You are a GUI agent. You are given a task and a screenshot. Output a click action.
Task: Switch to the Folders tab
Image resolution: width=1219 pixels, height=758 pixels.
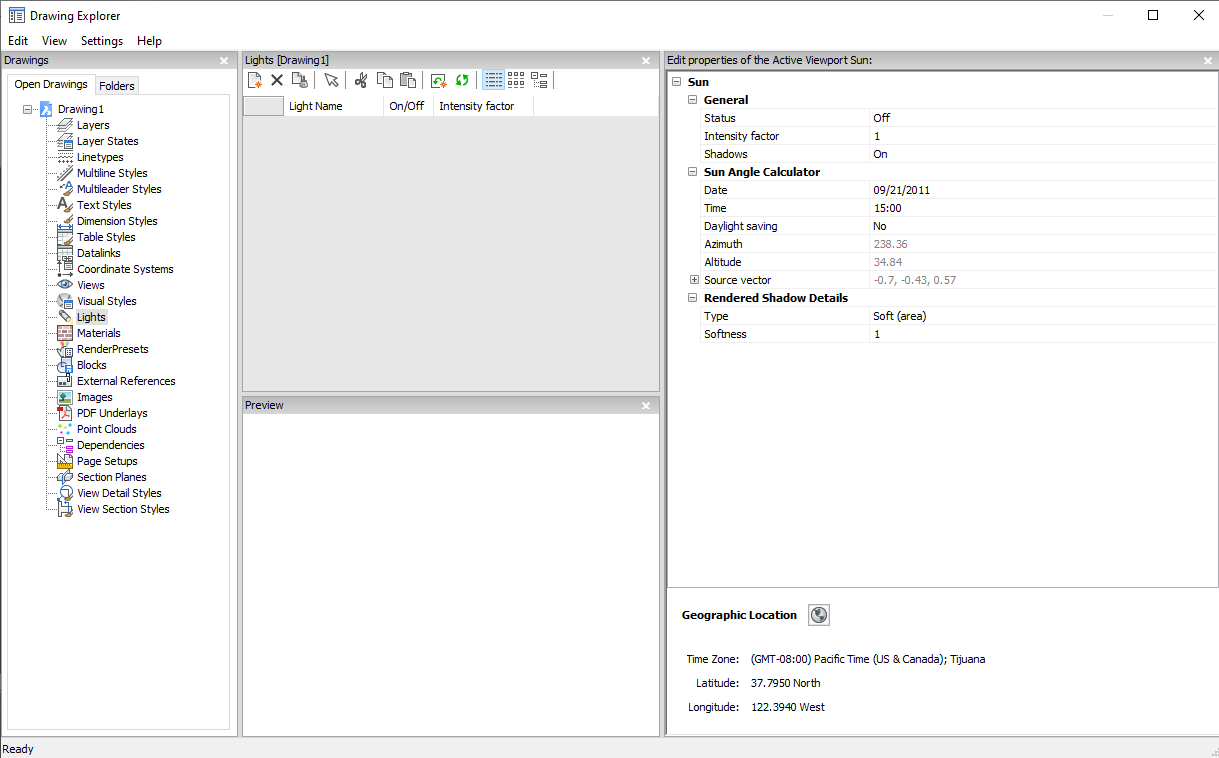117,86
